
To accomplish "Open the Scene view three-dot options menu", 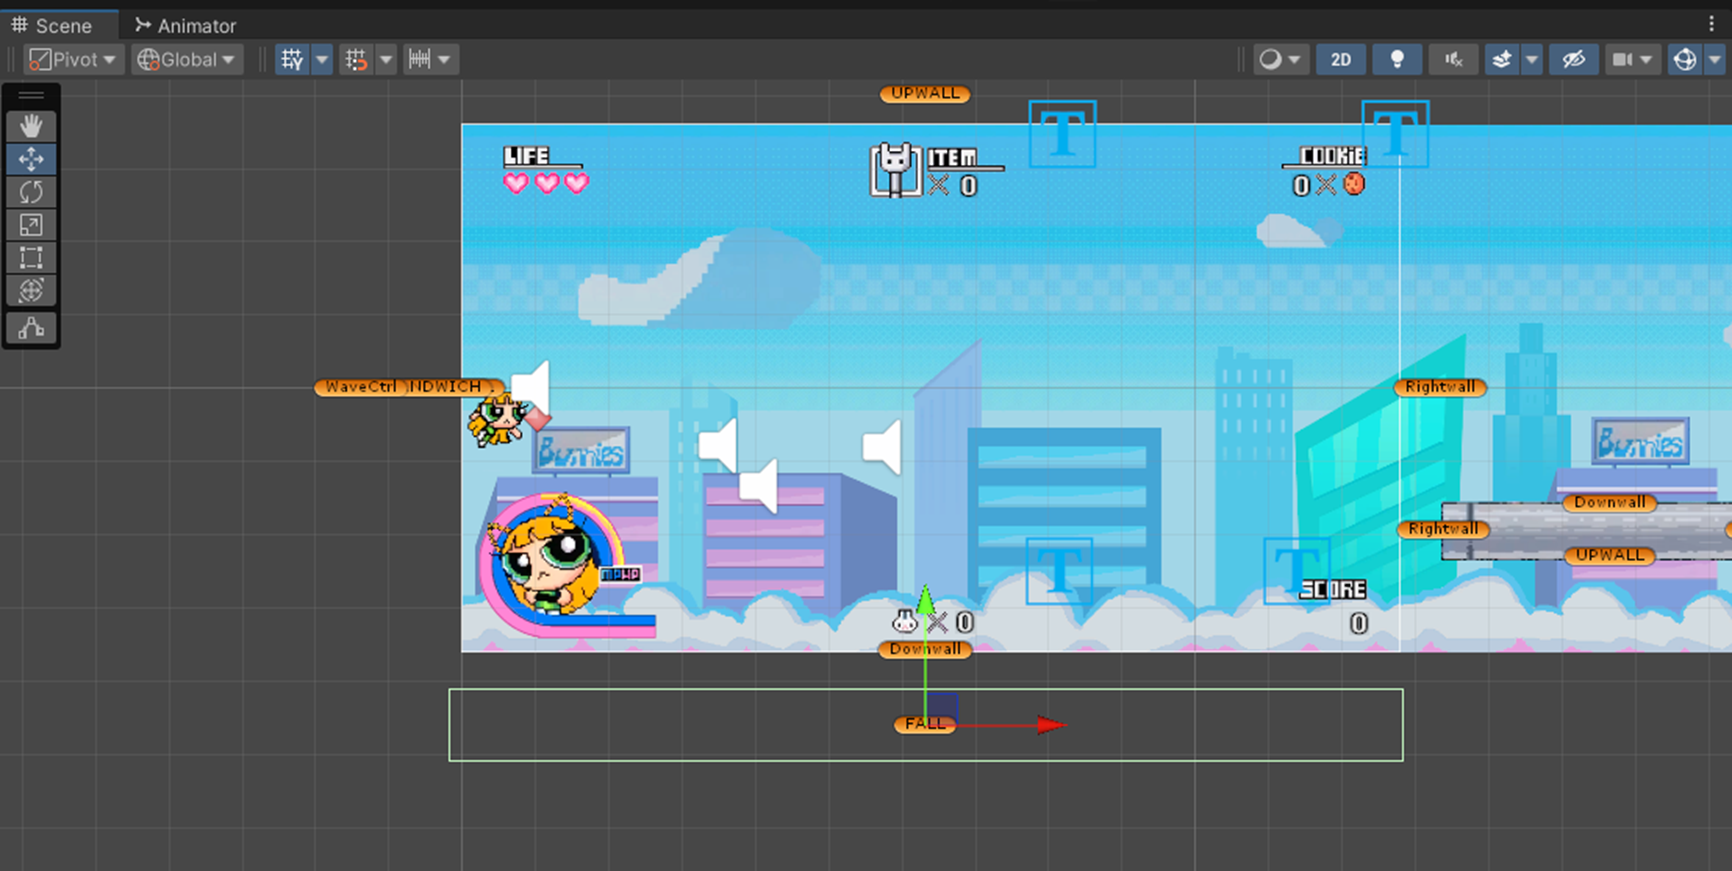I will [1712, 24].
